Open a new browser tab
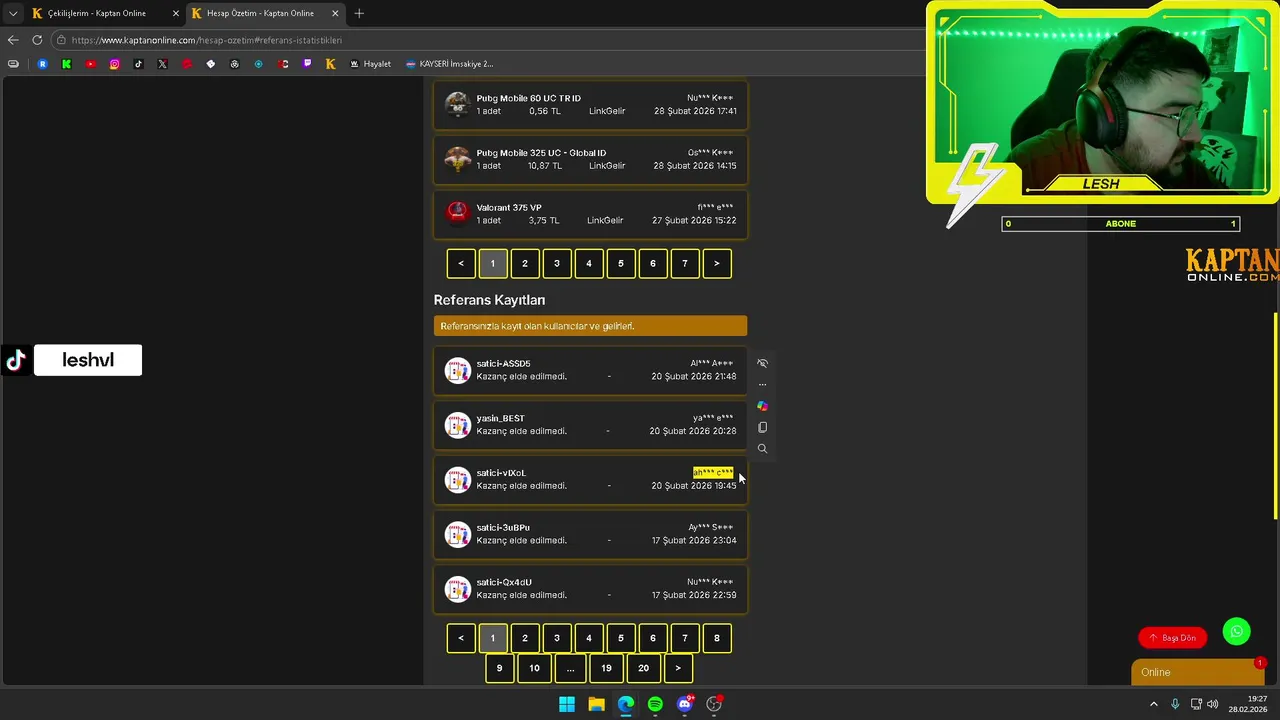 coord(359,13)
